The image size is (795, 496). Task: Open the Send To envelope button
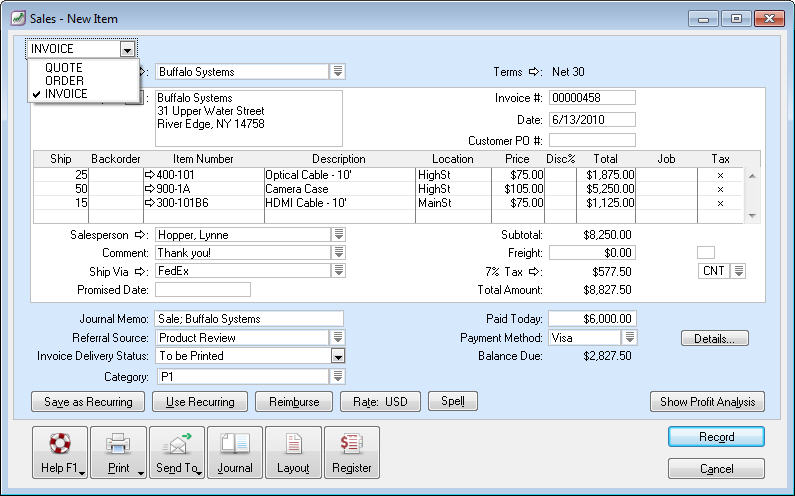point(177,452)
